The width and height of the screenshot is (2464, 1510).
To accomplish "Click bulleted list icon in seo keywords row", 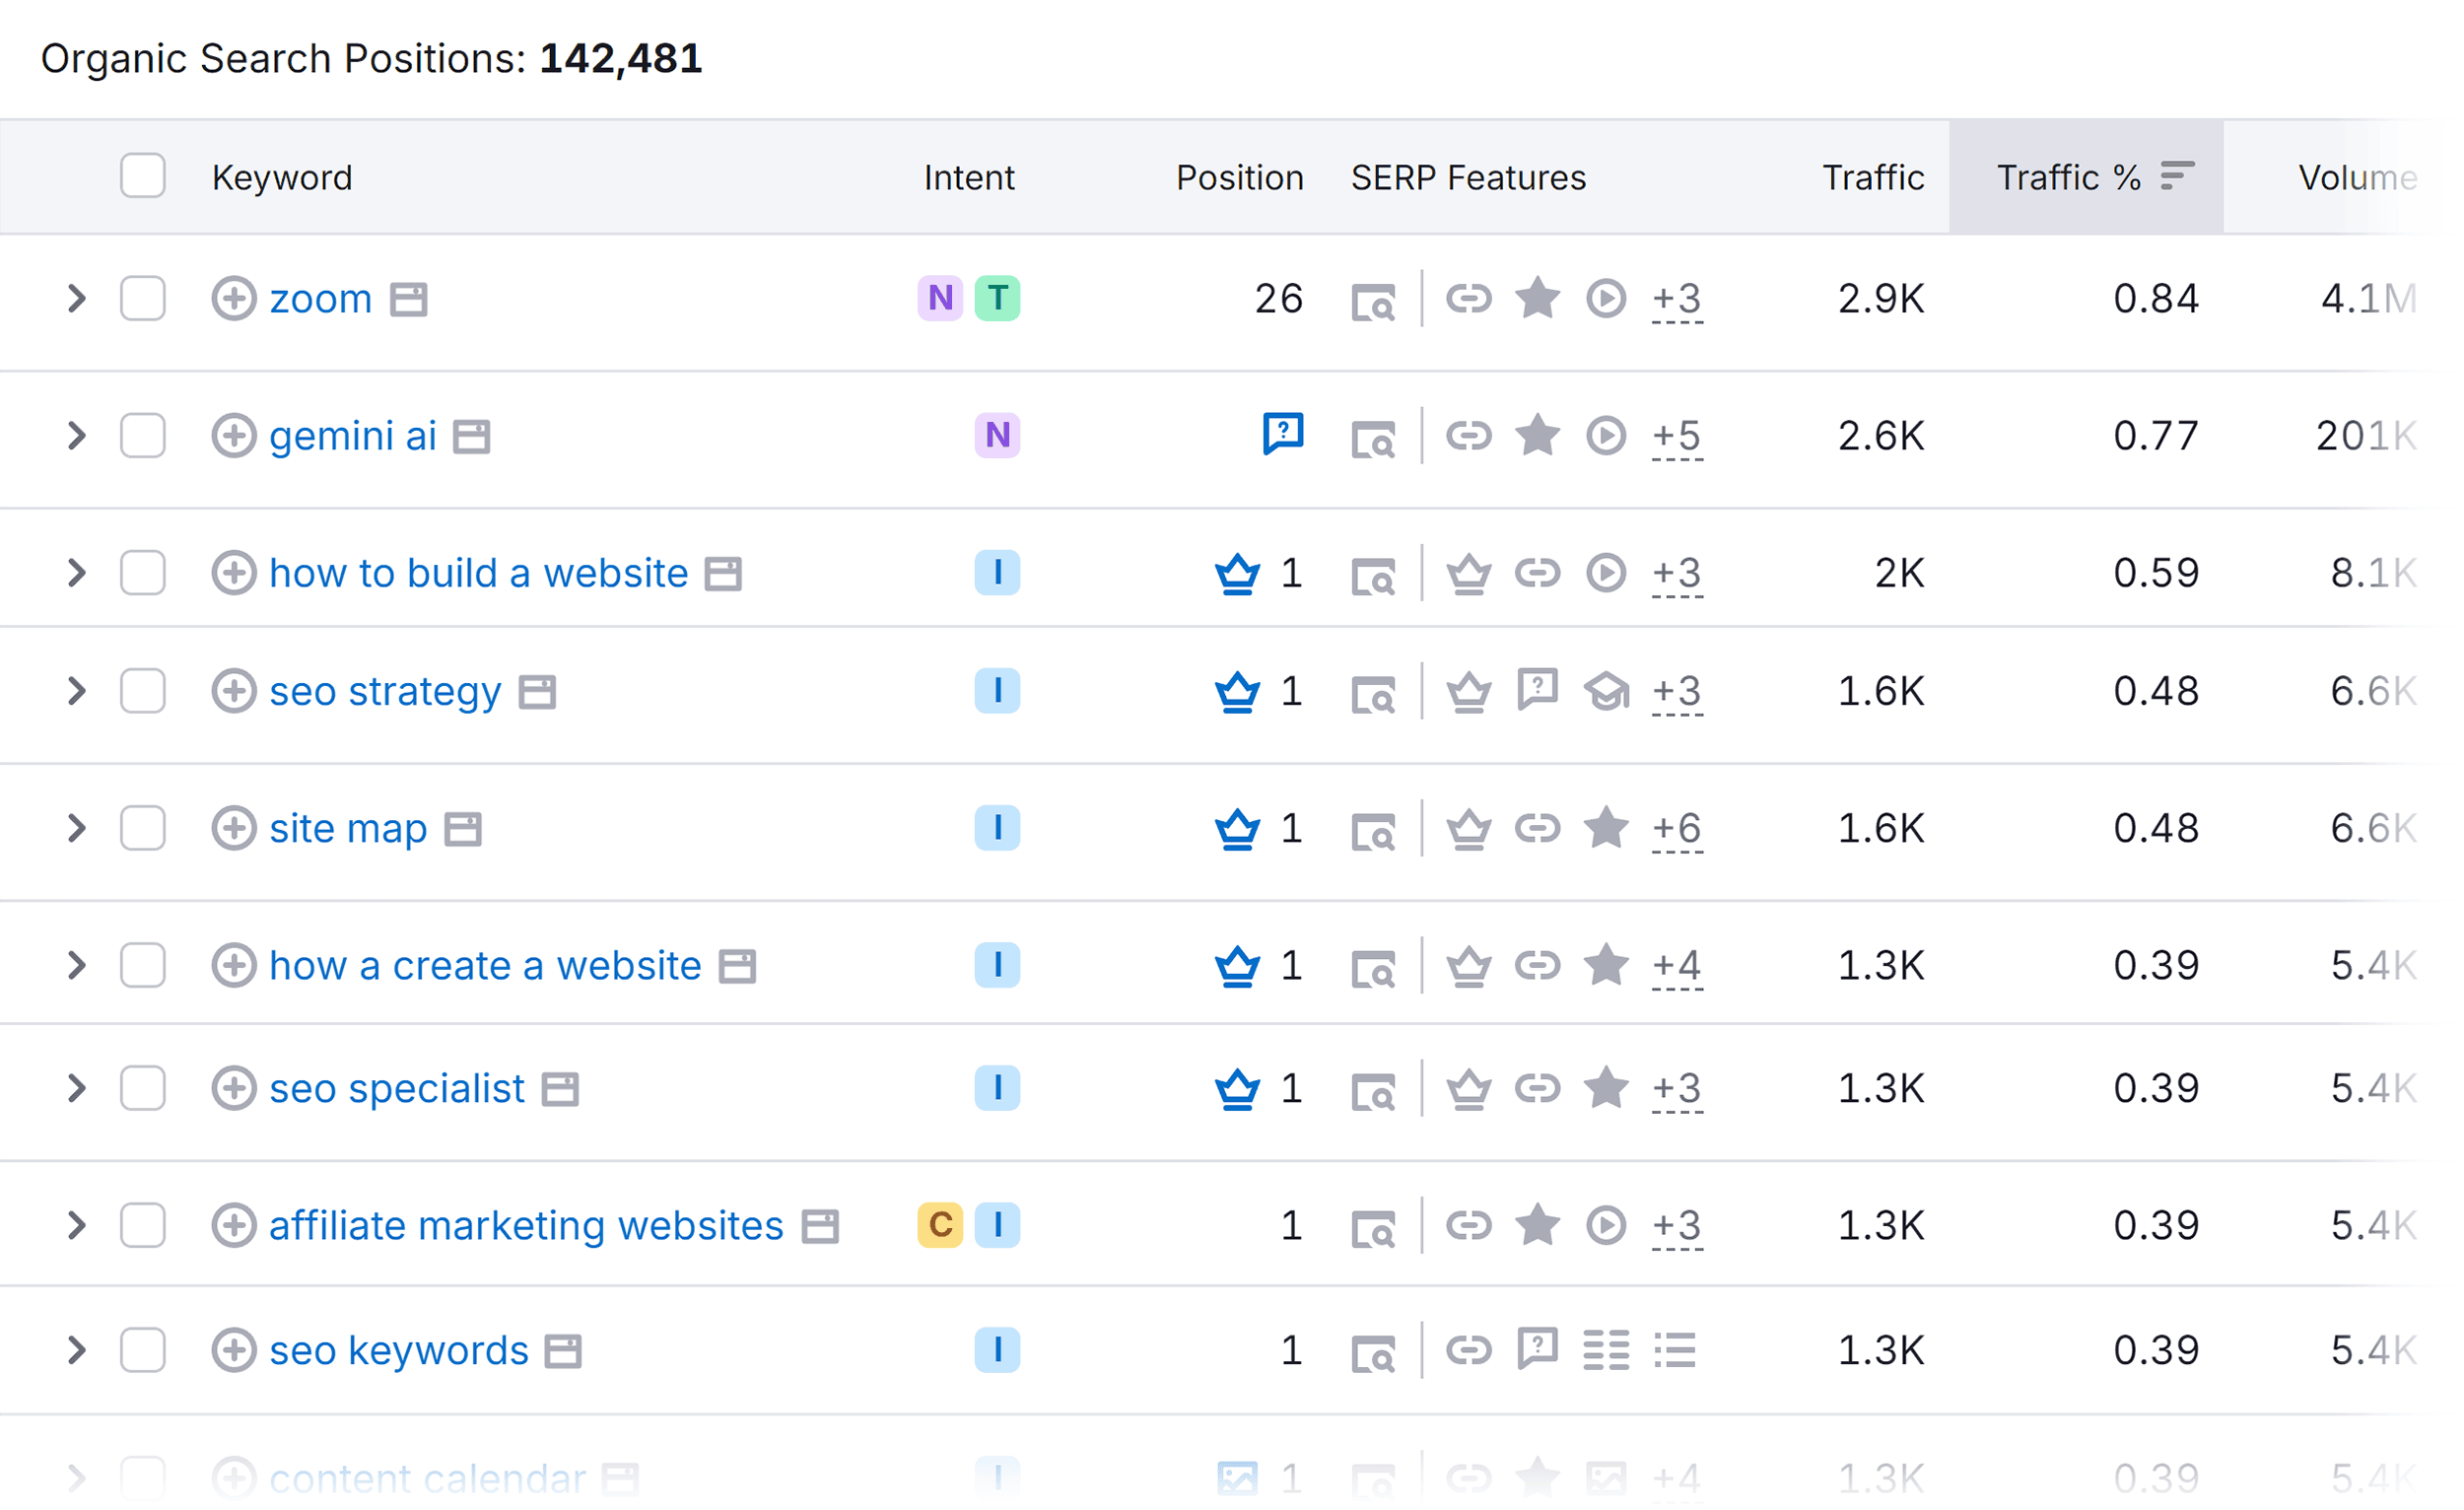I will [x=1675, y=1351].
